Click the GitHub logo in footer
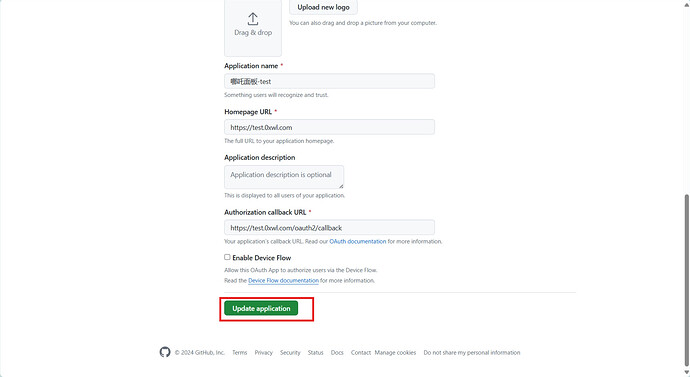The height and width of the screenshot is (377, 690). click(x=165, y=352)
